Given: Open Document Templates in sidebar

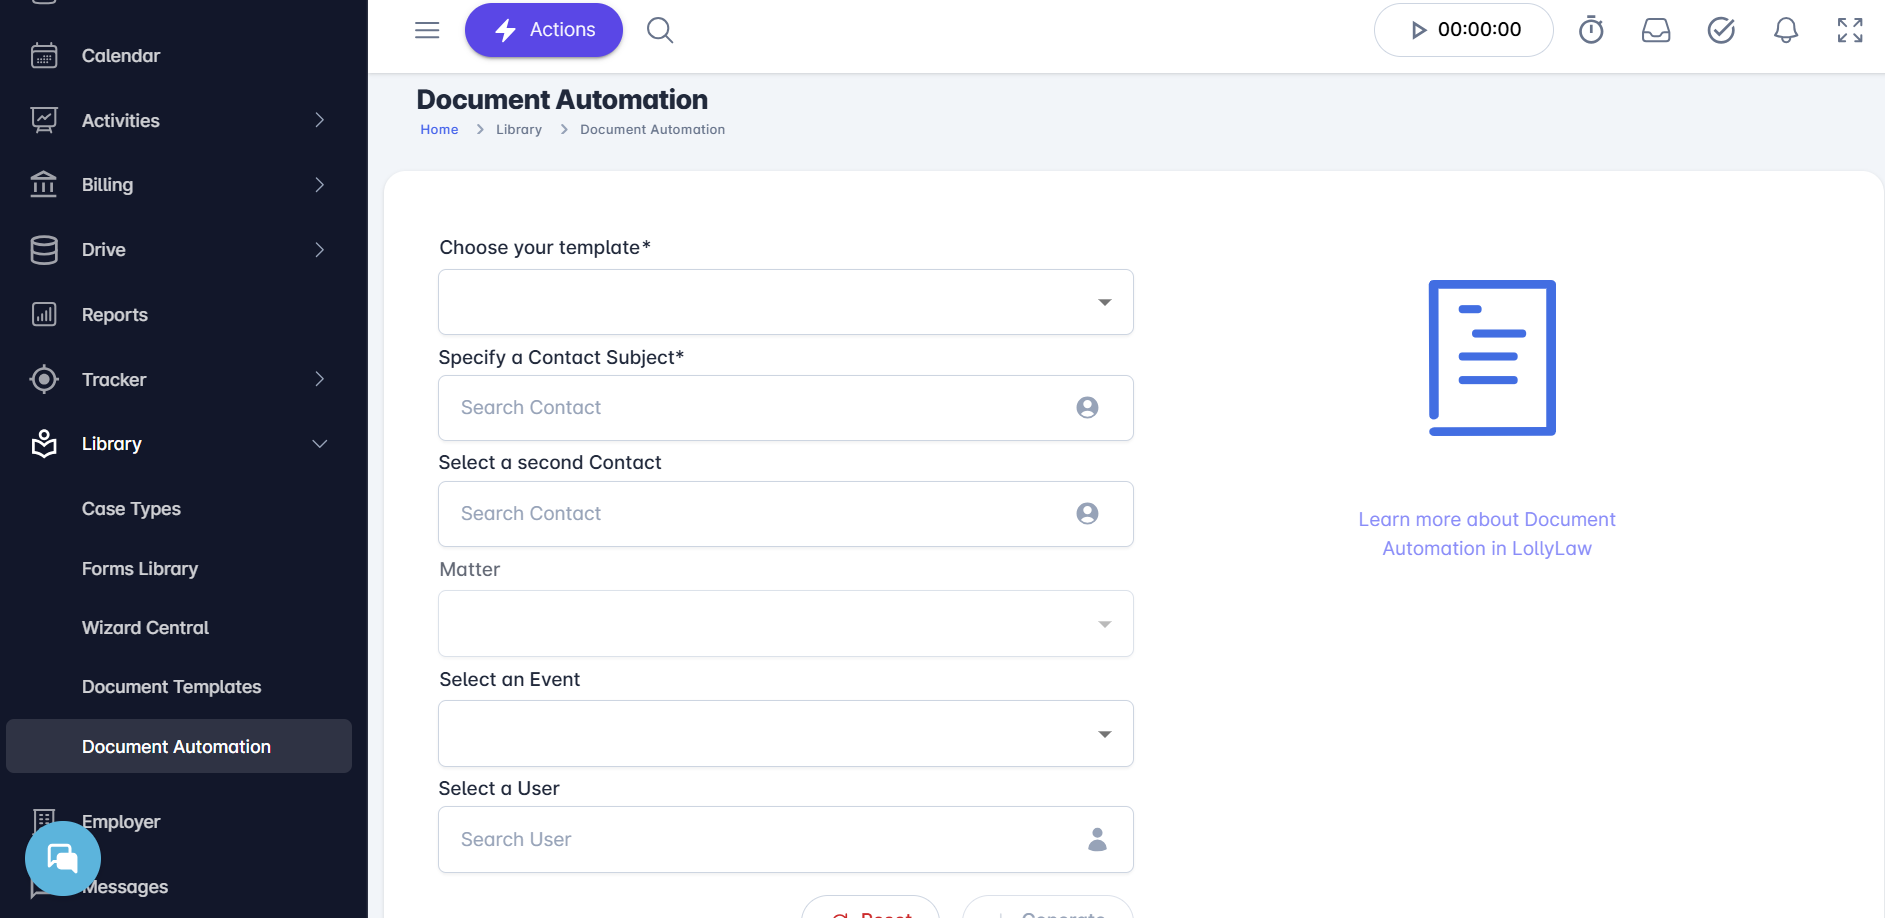Looking at the screenshot, I should 172,687.
